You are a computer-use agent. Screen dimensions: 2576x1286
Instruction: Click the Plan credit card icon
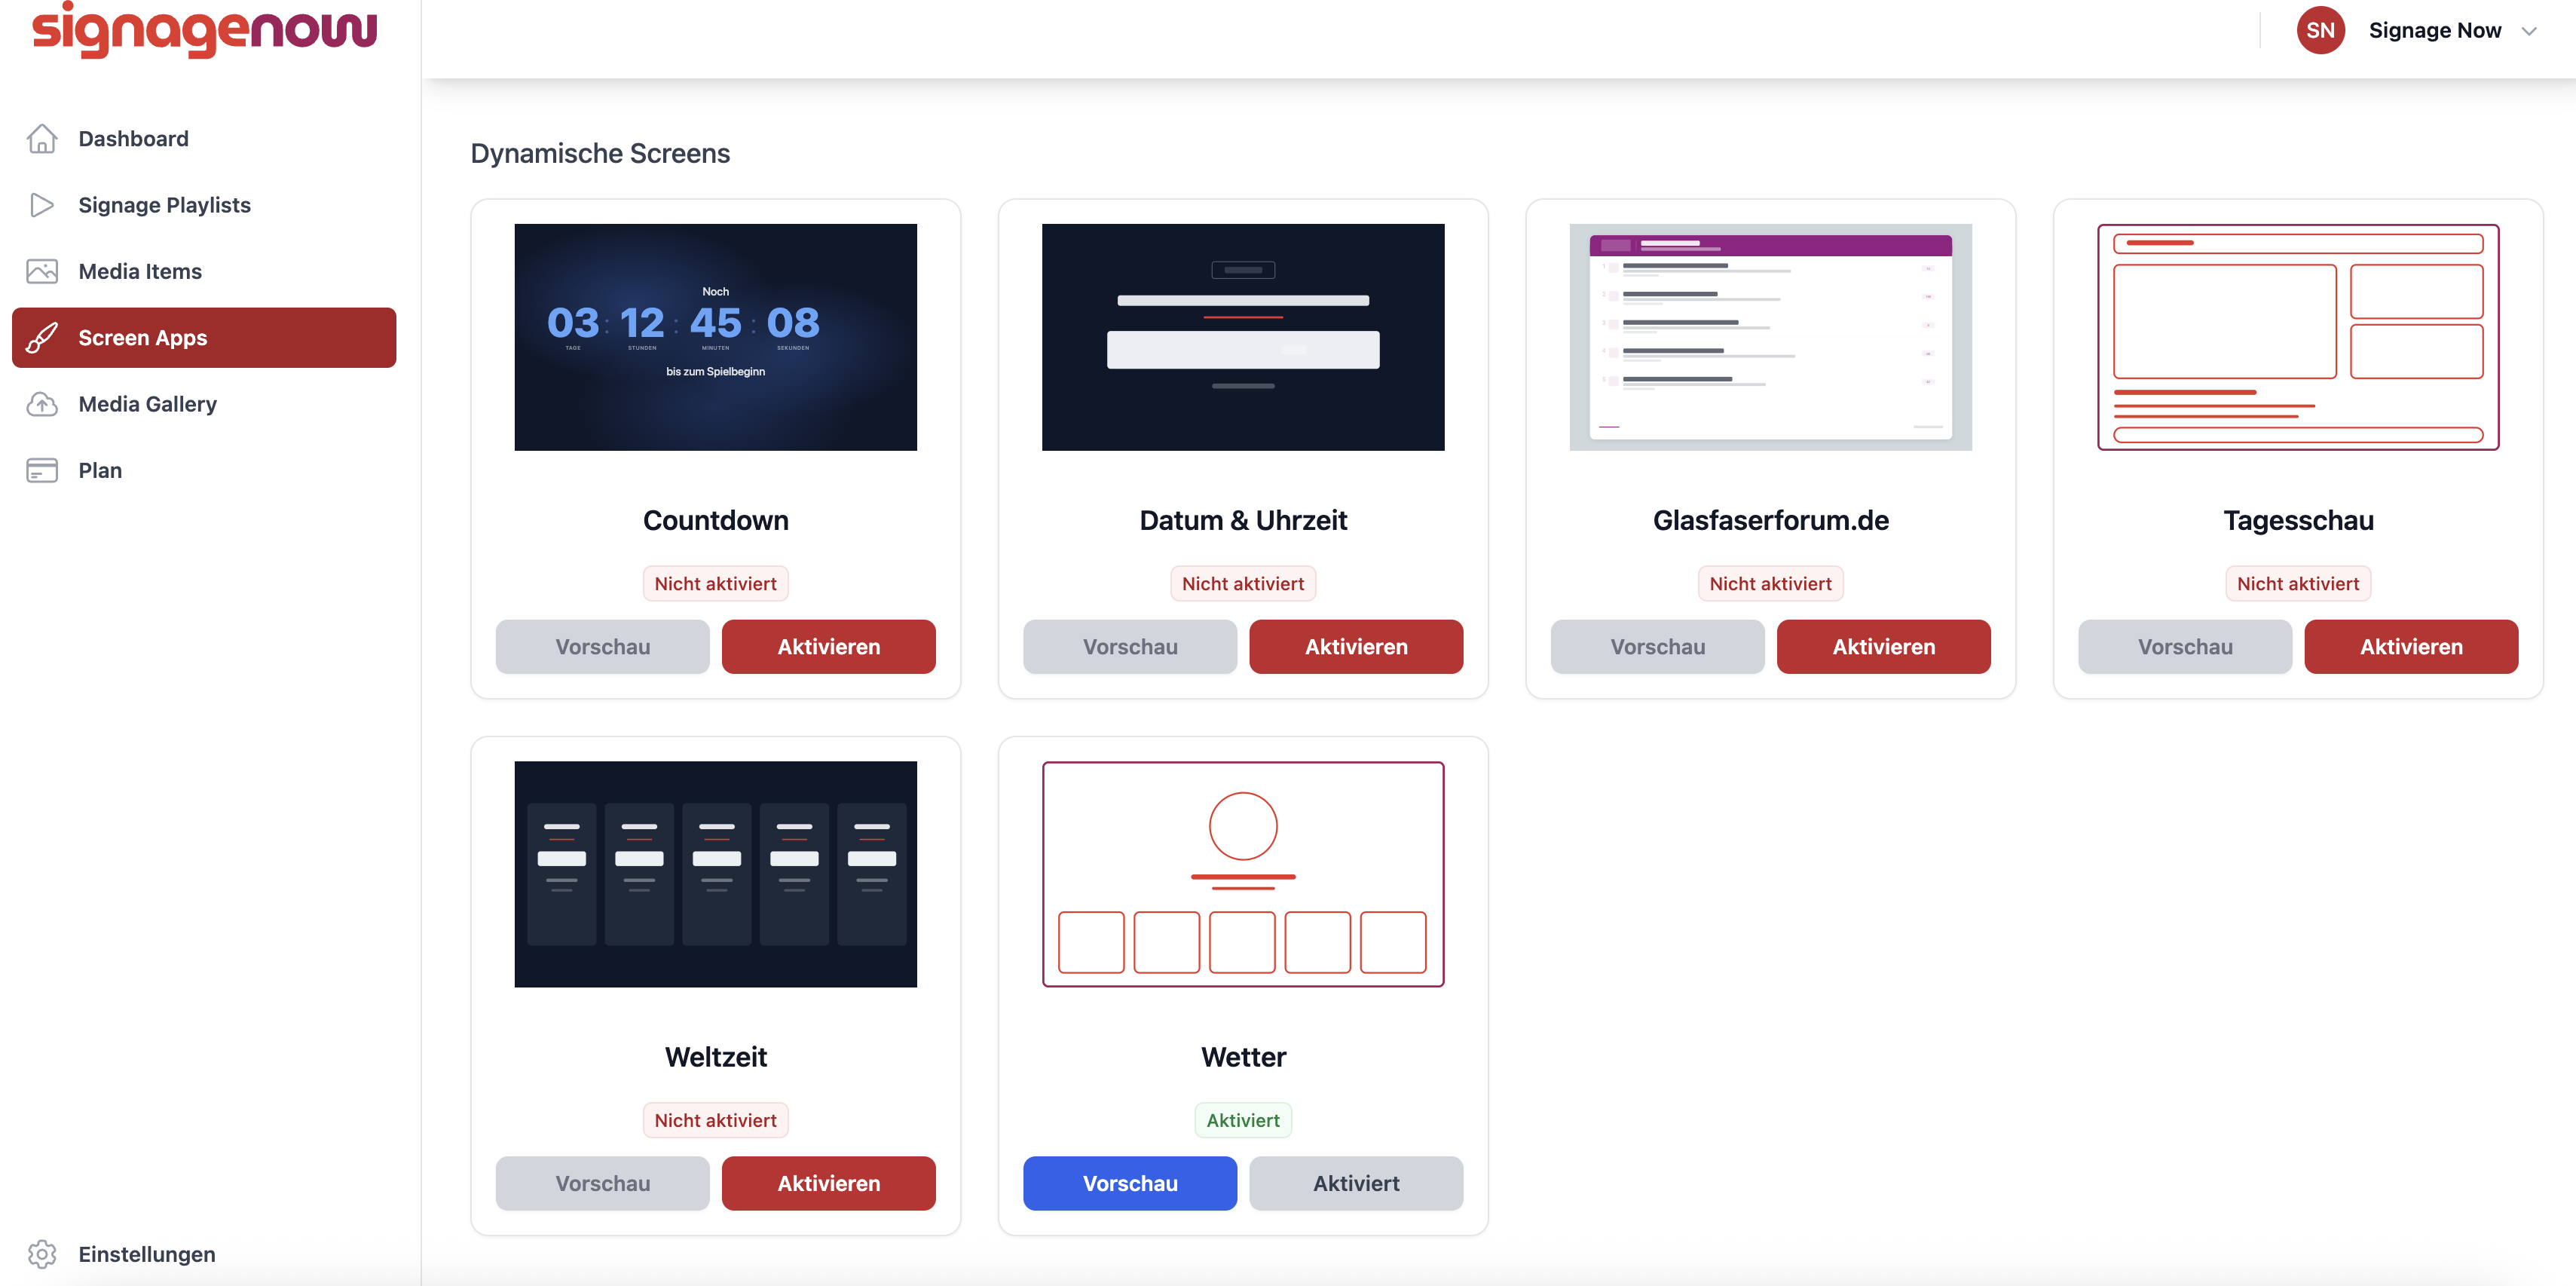(42, 470)
